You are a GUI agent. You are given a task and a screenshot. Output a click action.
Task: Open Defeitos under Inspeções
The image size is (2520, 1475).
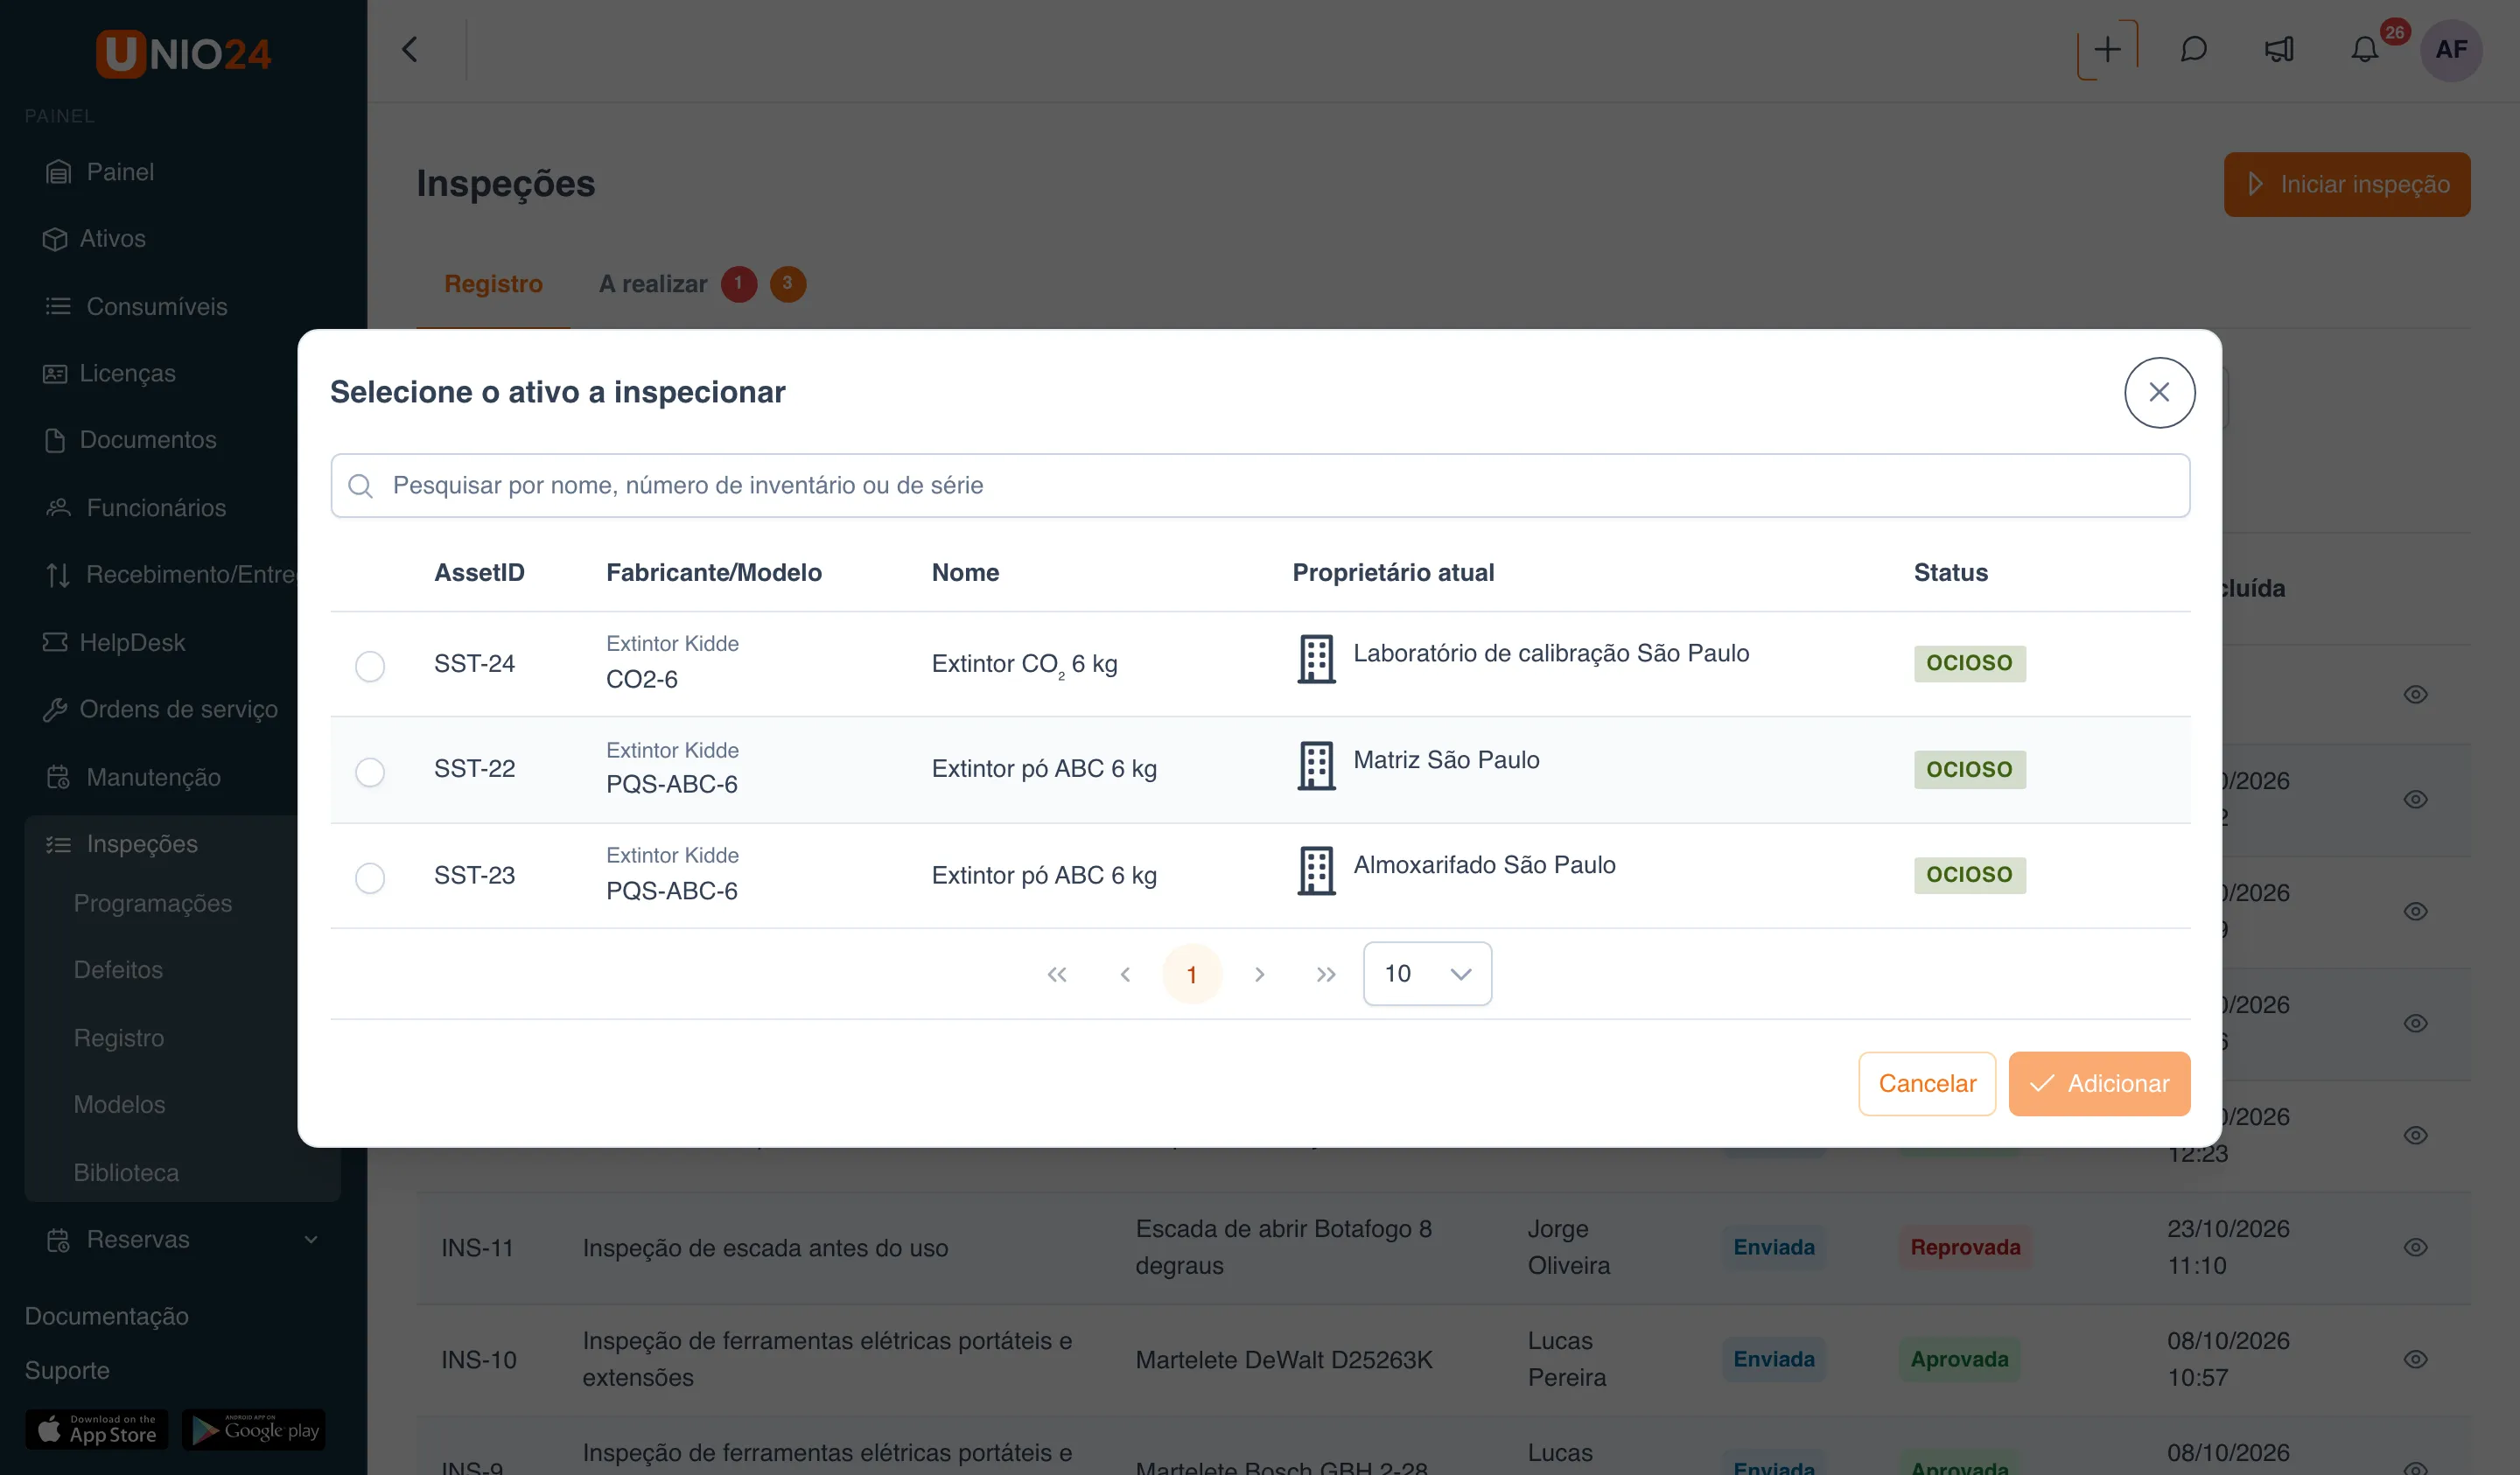pos(118,970)
